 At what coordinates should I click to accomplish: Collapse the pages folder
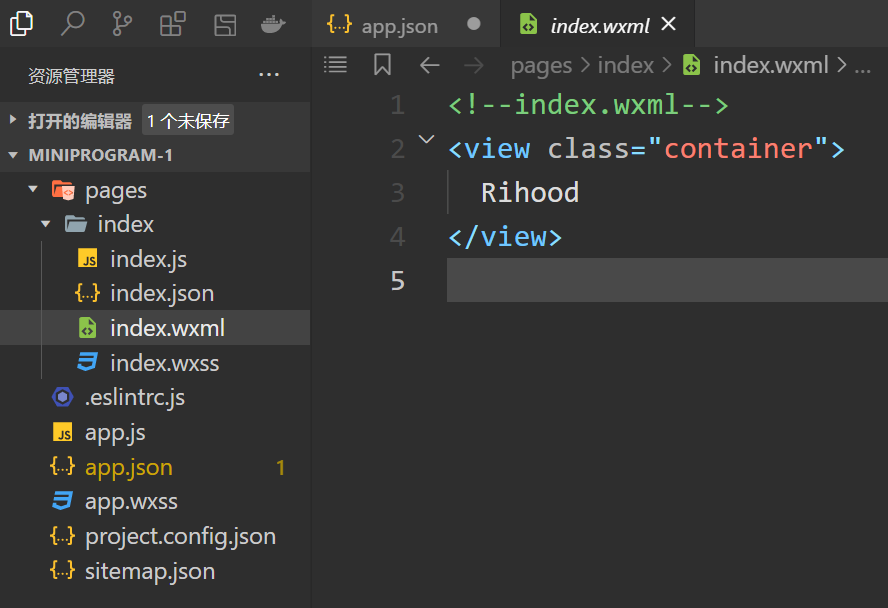33,189
